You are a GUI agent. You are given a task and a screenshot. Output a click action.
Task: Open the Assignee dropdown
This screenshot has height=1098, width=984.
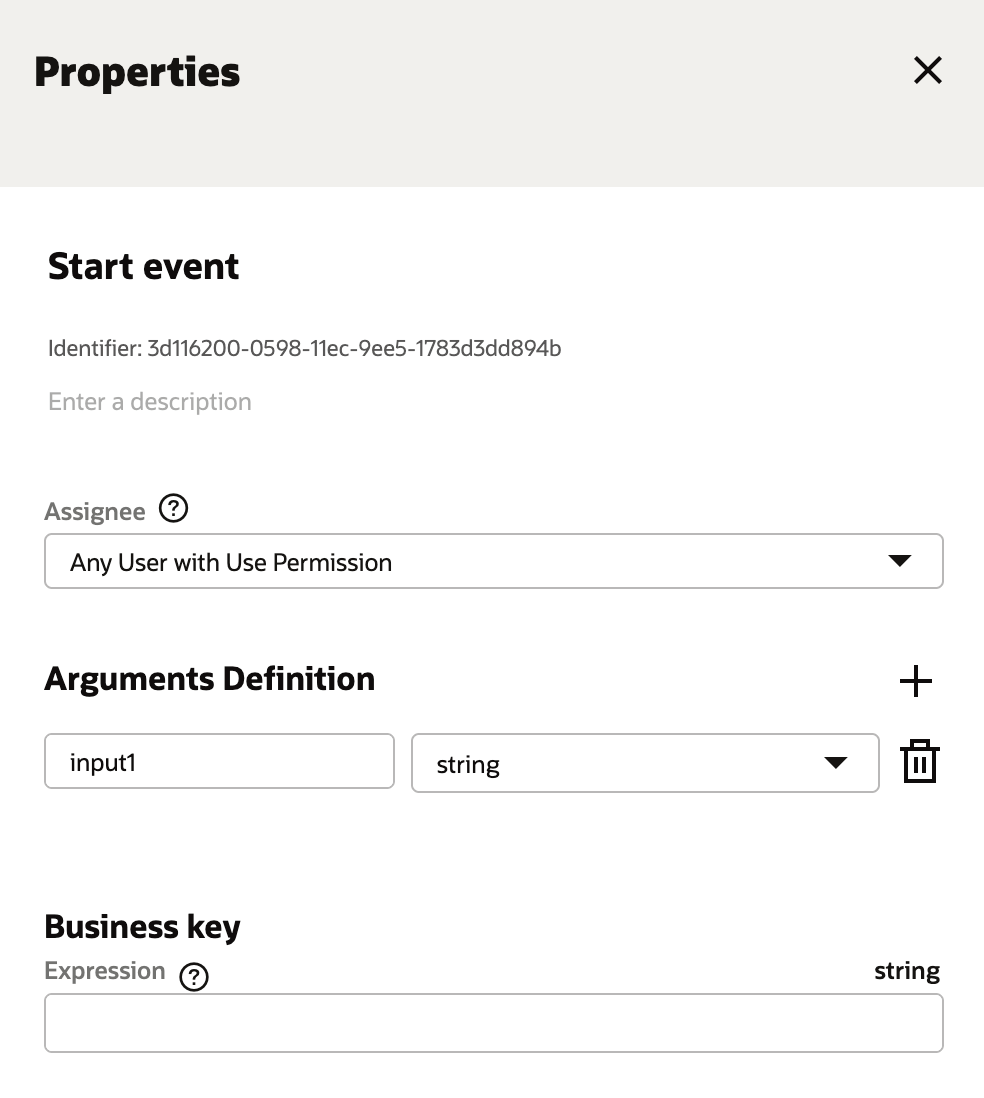click(x=494, y=561)
